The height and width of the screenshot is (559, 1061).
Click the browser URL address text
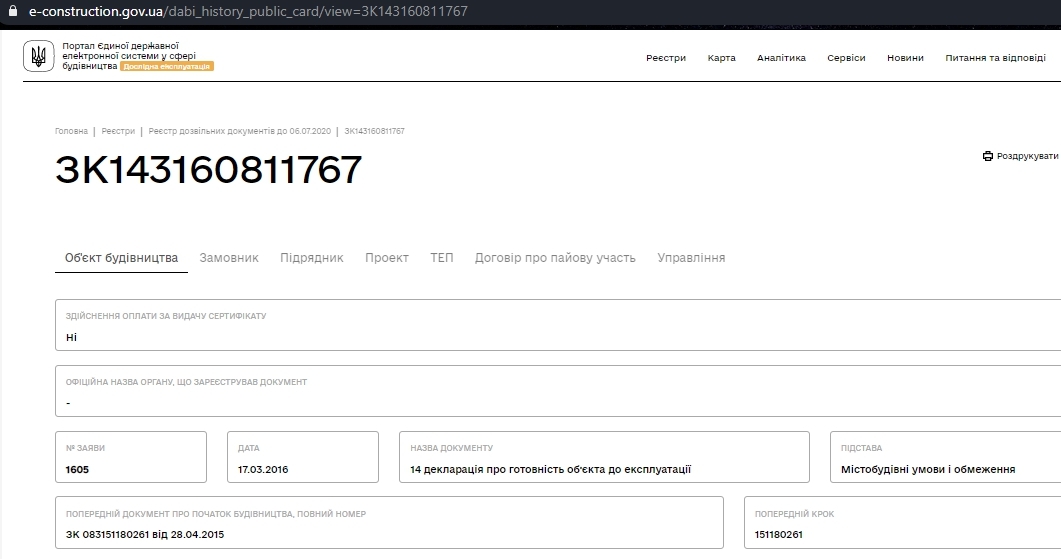coord(248,11)
